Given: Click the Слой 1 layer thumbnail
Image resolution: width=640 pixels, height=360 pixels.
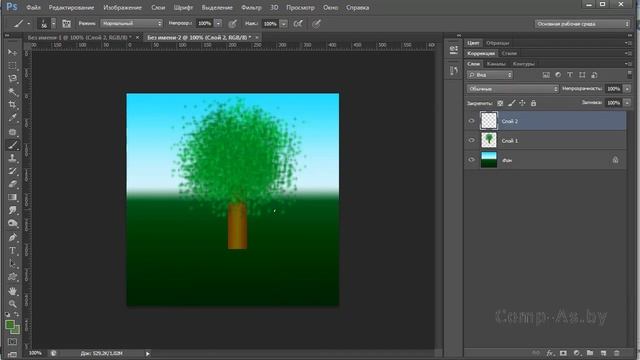Looking at the screenshot, I should point(489,140).
